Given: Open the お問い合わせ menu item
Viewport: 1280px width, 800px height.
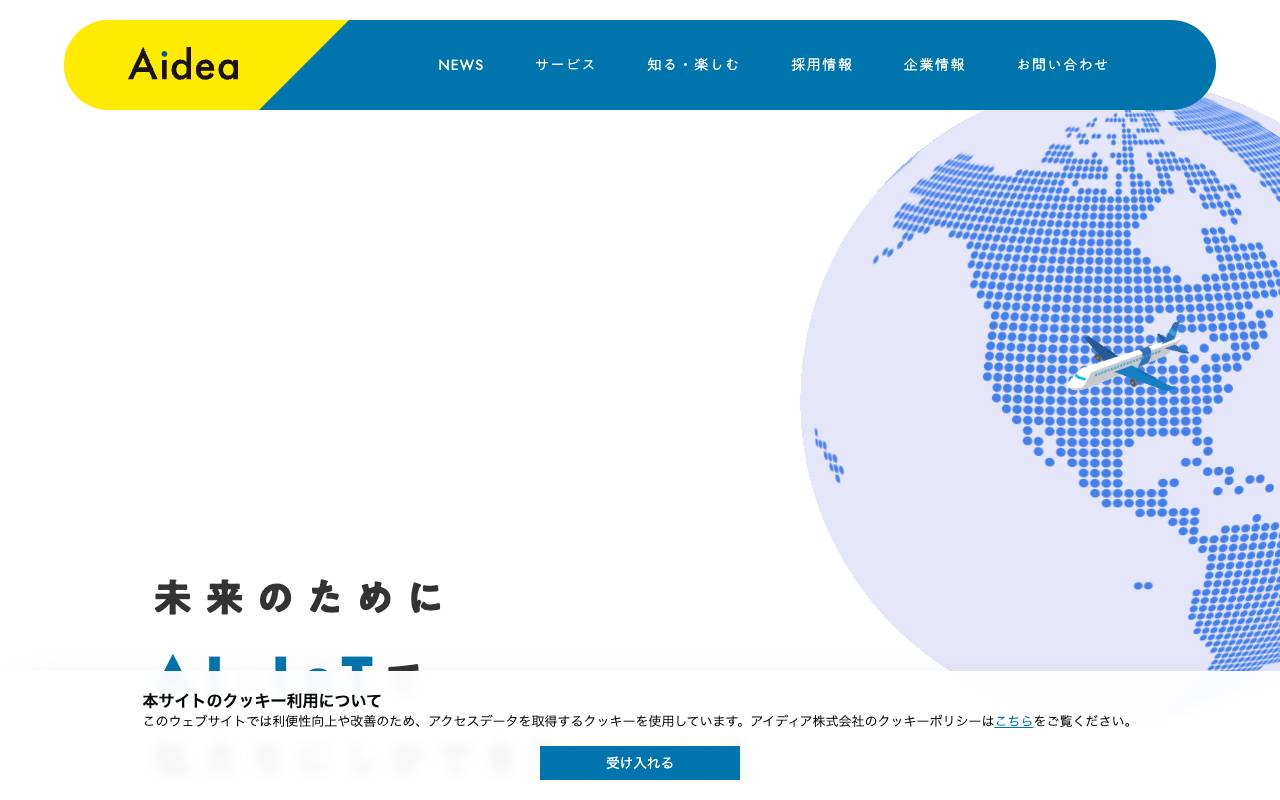Looking at the screenshot, I should (x=1063, y=65).
